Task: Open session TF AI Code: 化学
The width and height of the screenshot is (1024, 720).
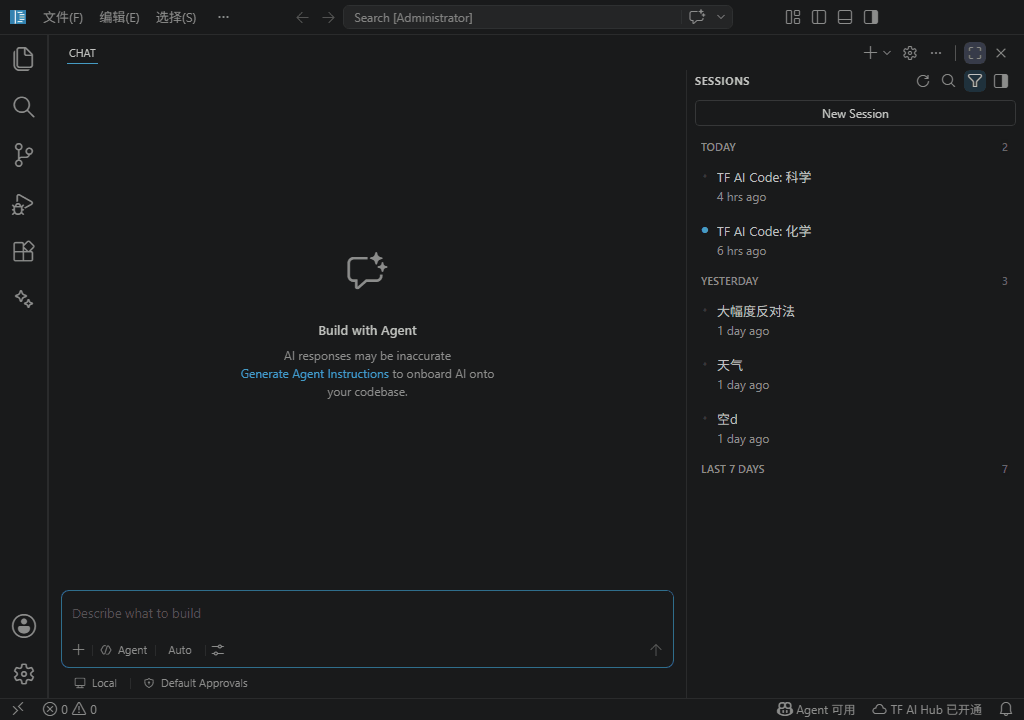Action: point(854,241)
